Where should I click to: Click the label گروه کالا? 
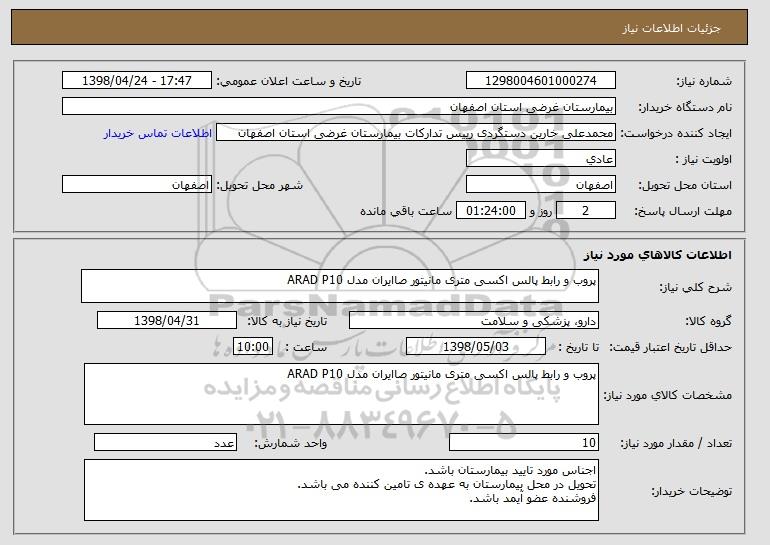tap(708, 321)
